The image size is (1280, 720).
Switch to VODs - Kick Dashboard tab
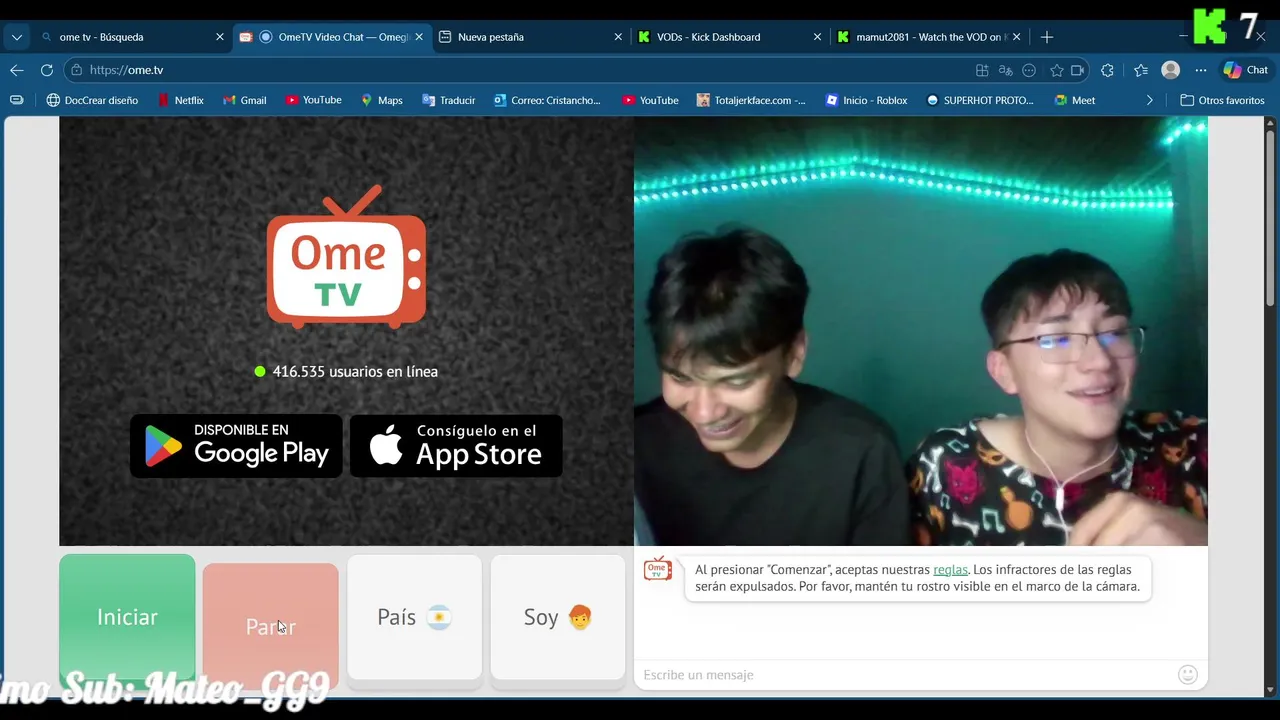(x=730, y=37)
